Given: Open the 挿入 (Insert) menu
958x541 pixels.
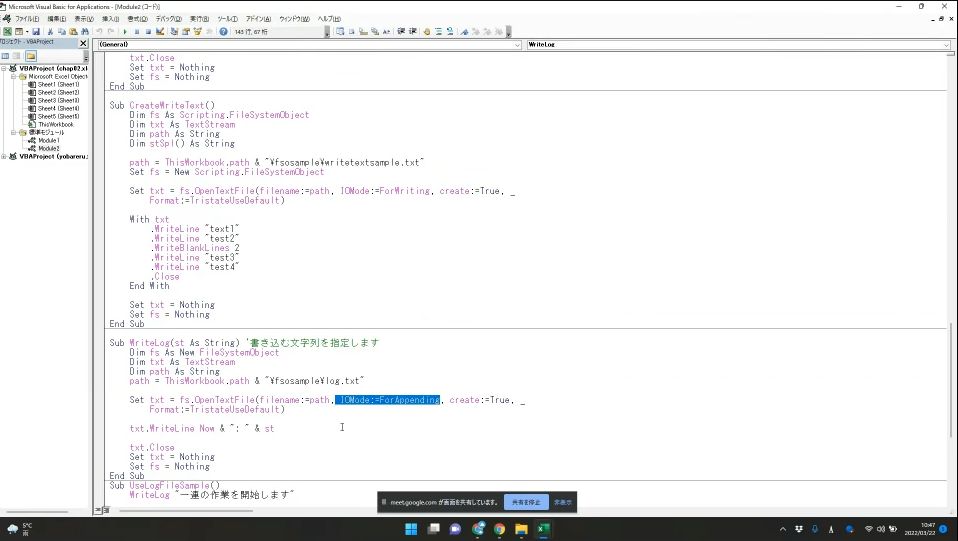Looking at the screenshot, I should point(110,19).
